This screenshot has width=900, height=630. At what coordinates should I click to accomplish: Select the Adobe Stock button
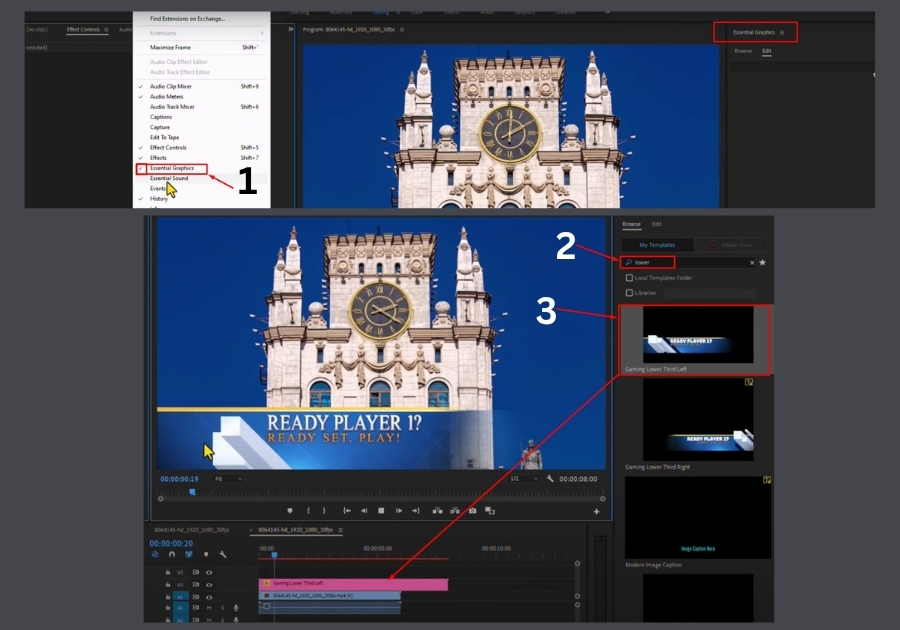pyautogui.click(x=731, y=245)
